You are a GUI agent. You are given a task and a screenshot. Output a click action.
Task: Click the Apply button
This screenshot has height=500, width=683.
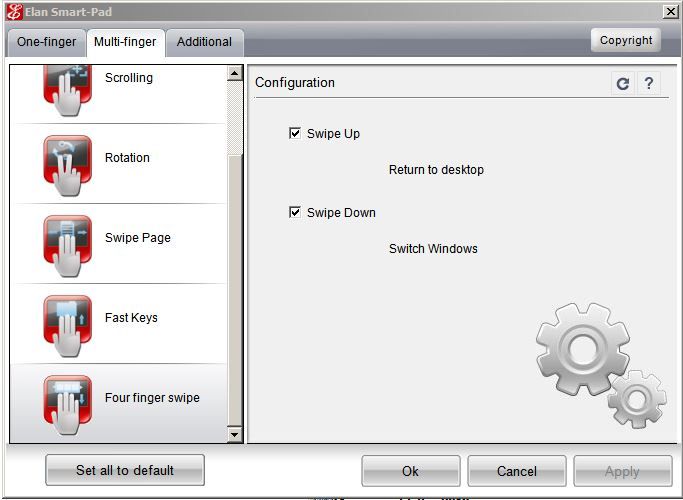coord(622,471)
